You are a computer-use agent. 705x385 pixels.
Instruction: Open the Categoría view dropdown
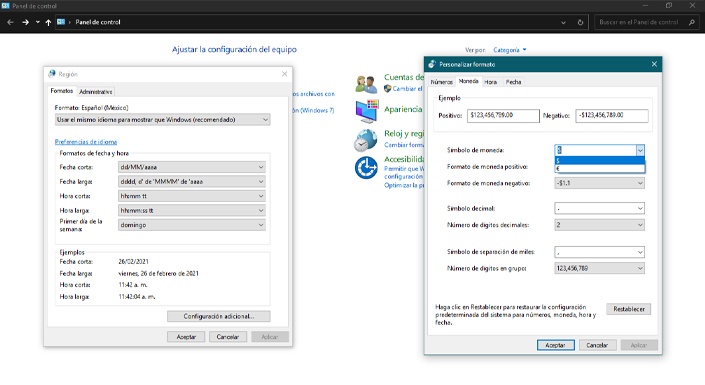coord(509,50)
